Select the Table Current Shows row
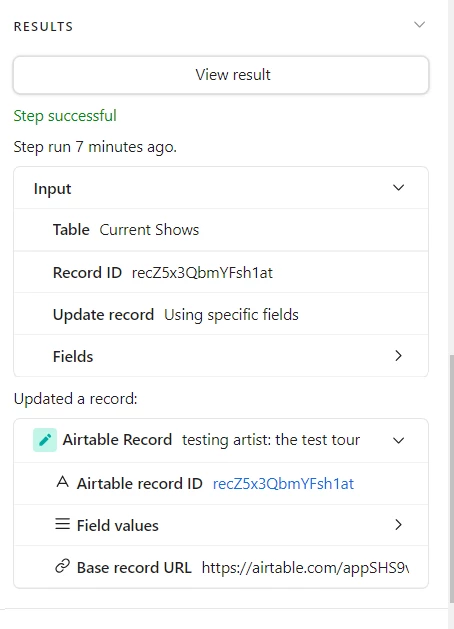454x629 pixels. [x=221, y=230]
